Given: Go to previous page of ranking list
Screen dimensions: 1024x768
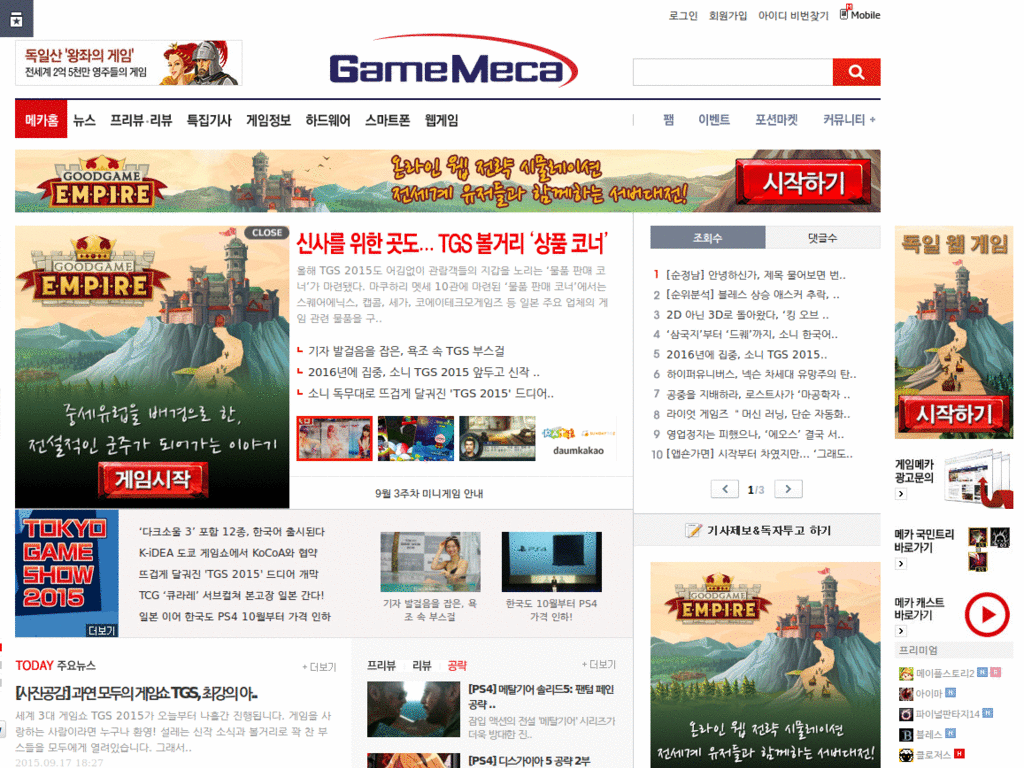Looking at the screenshot, I should (725, 488).
